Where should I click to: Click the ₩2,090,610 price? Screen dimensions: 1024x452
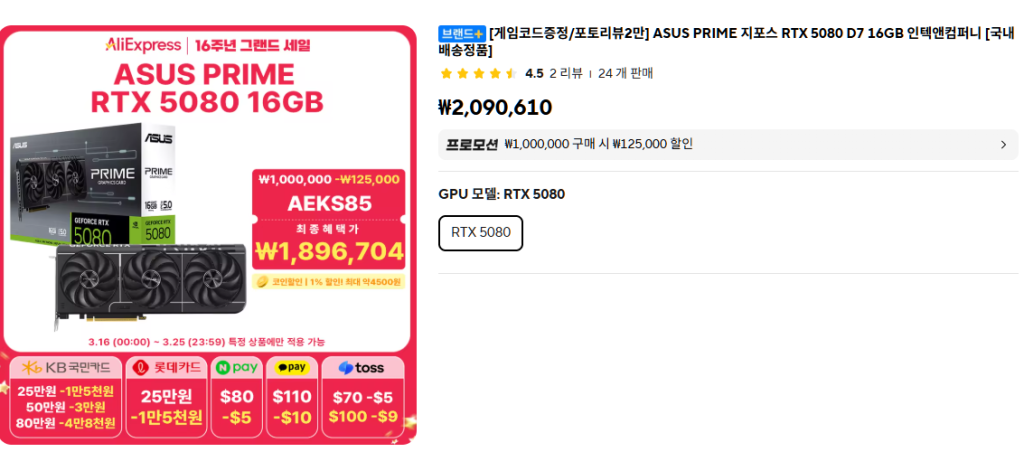coord(495,107)
